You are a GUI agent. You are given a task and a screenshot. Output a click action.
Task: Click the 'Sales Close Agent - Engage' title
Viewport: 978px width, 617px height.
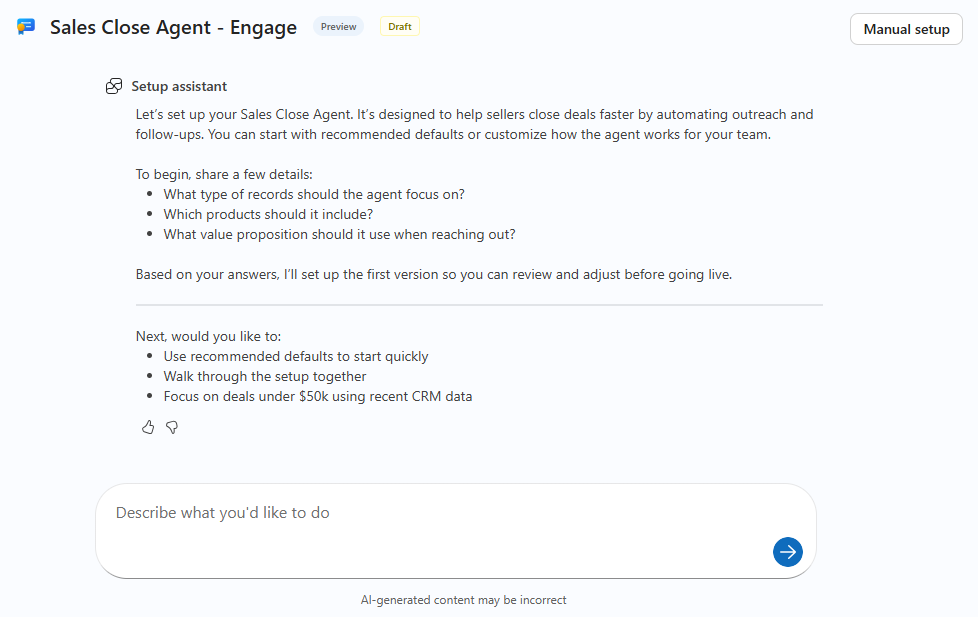[x=173, y=27]
